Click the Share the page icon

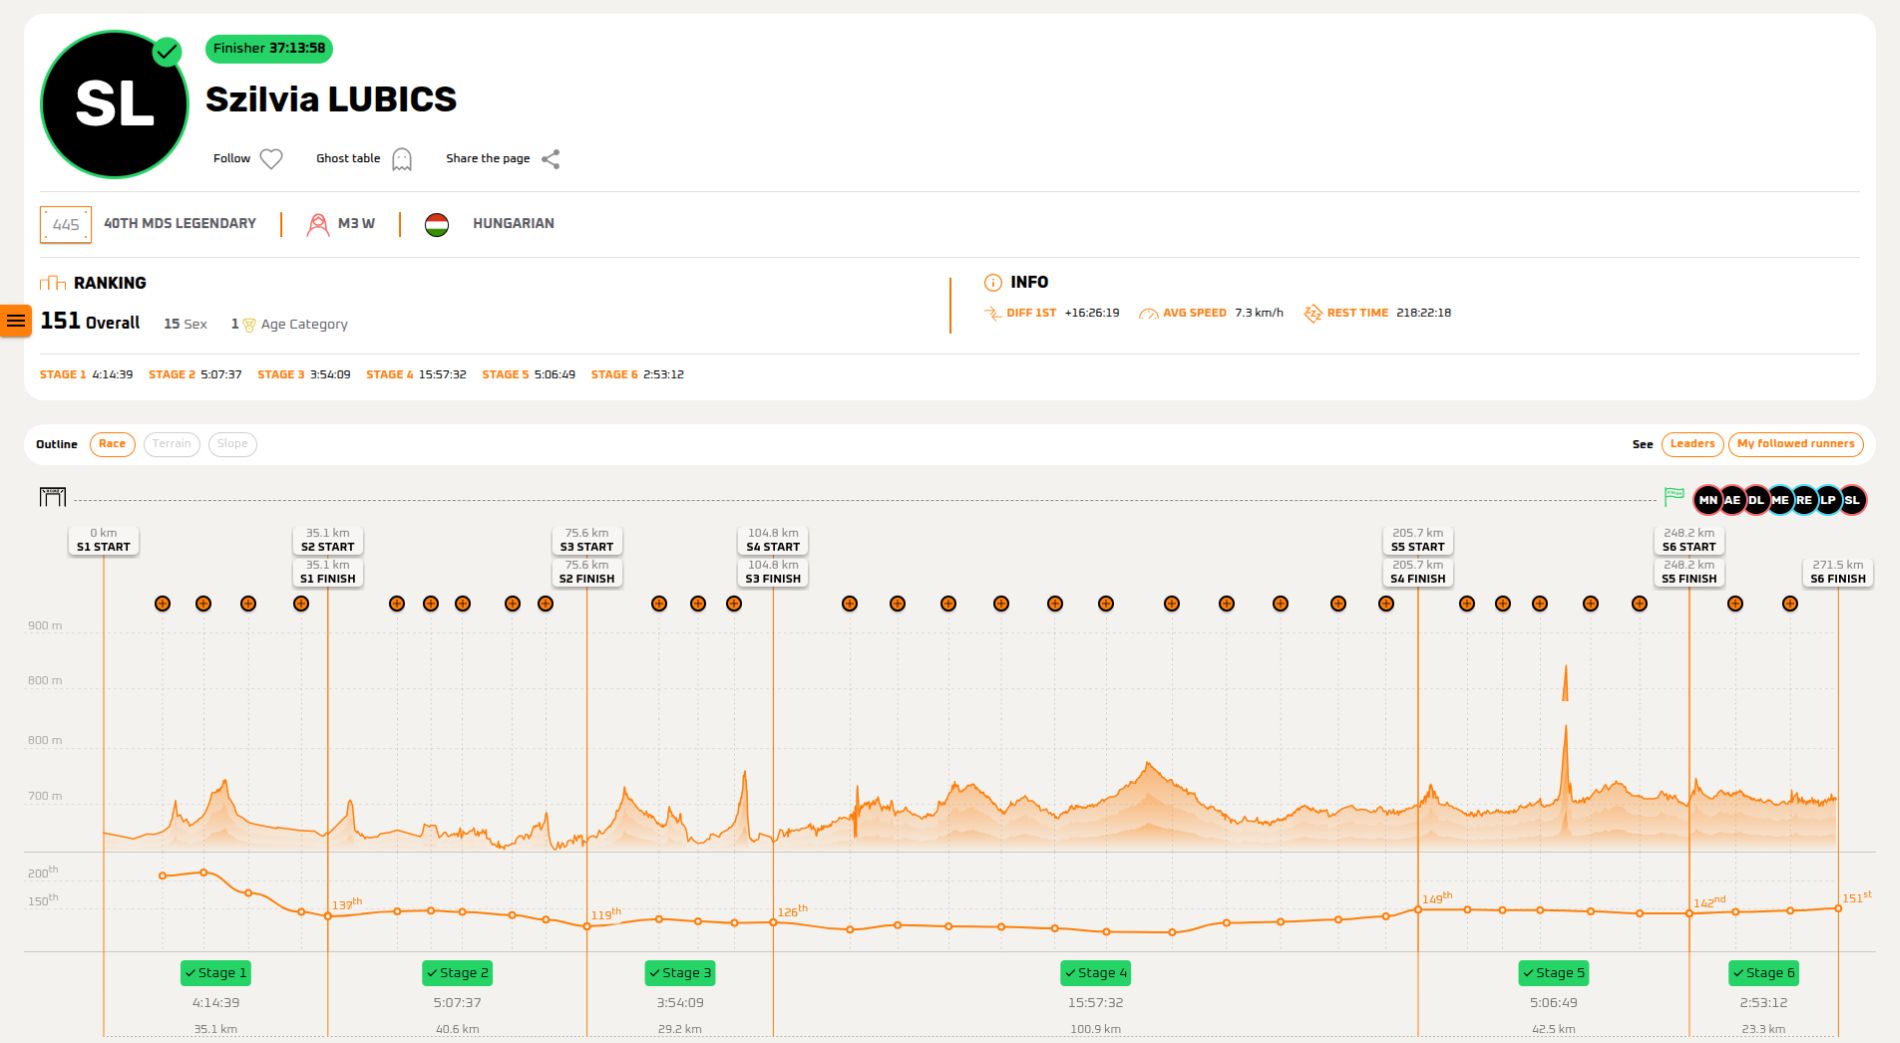[549, 158]
